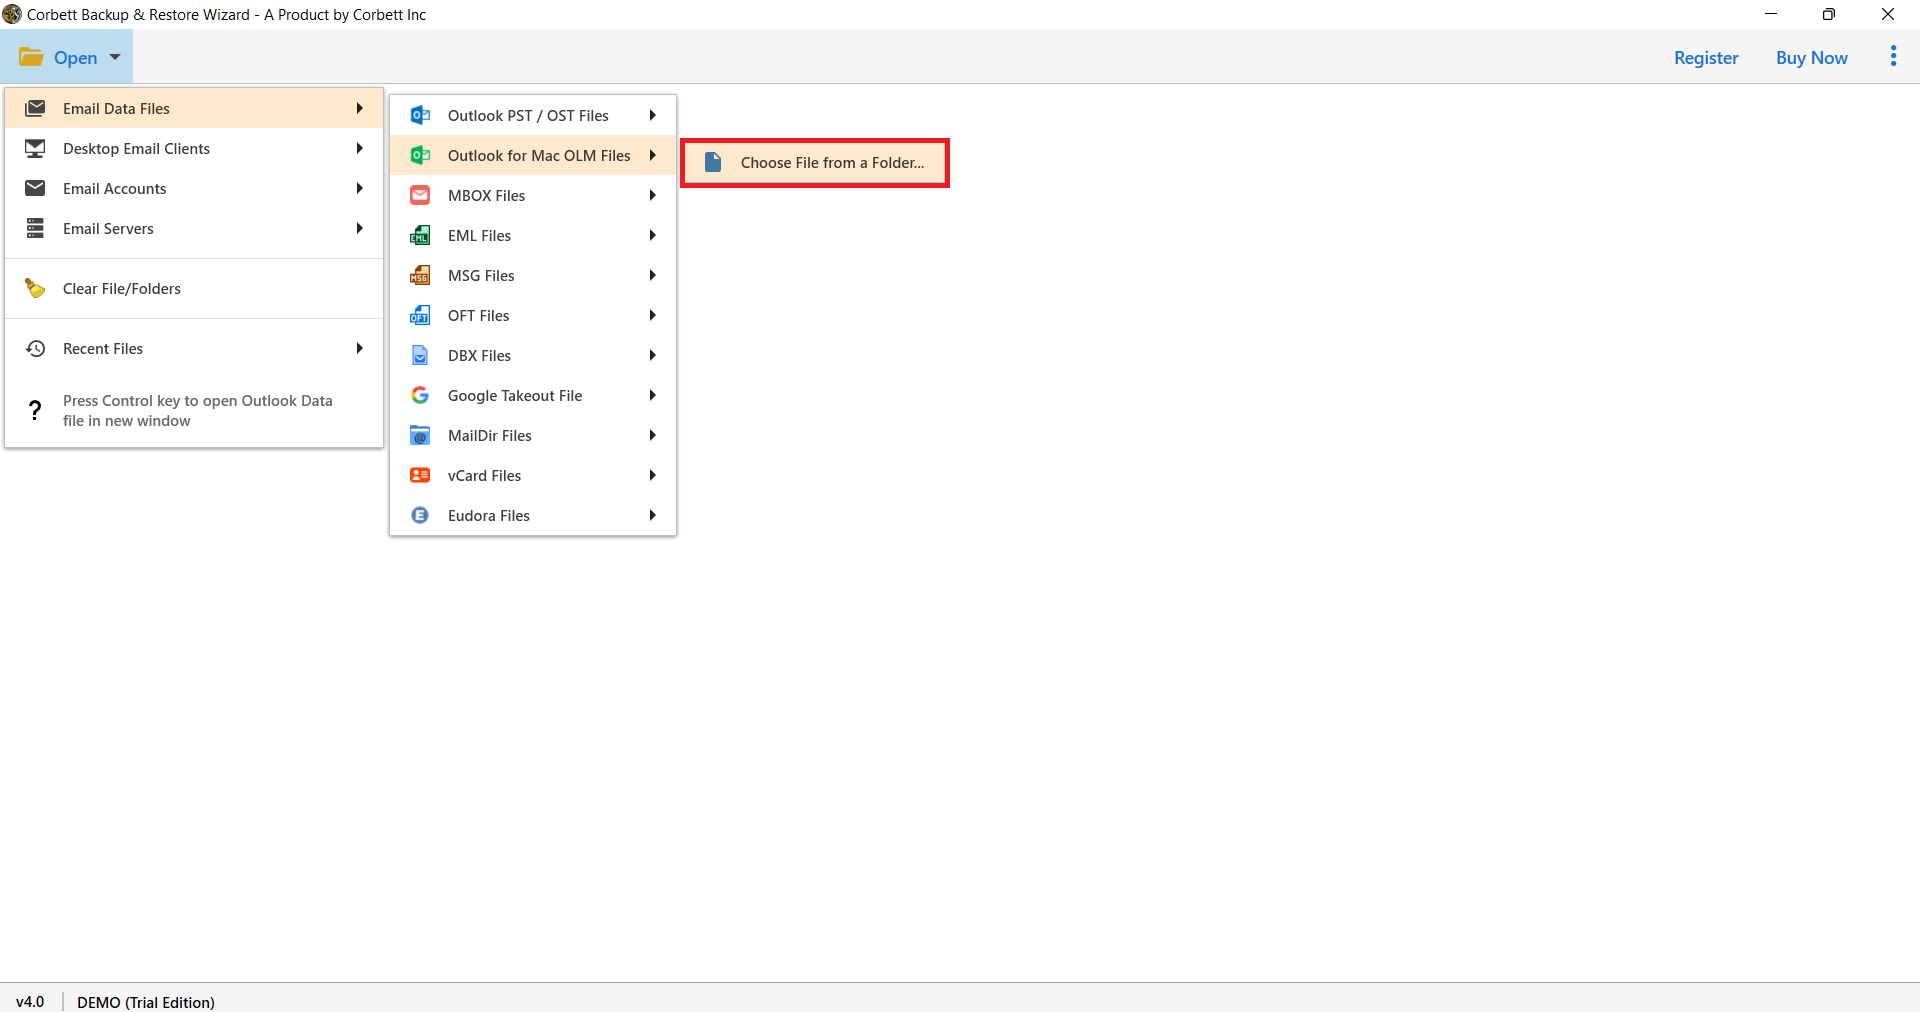Click the Email Data Files envelope icon
The width and height of the screenshot is (1920, 1012).
click(35, 108)
